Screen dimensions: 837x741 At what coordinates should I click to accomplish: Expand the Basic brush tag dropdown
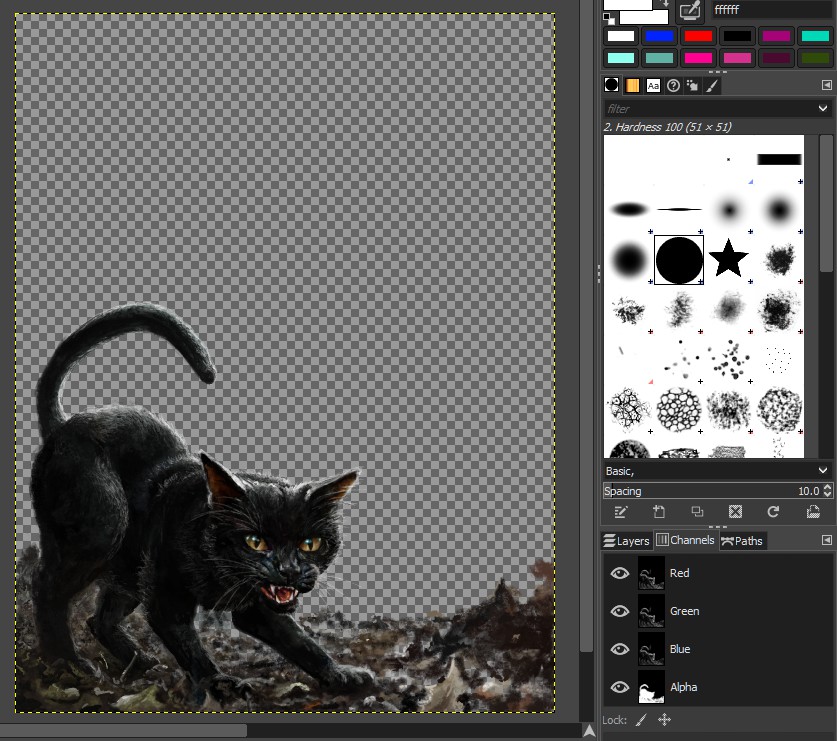(823, 470)
